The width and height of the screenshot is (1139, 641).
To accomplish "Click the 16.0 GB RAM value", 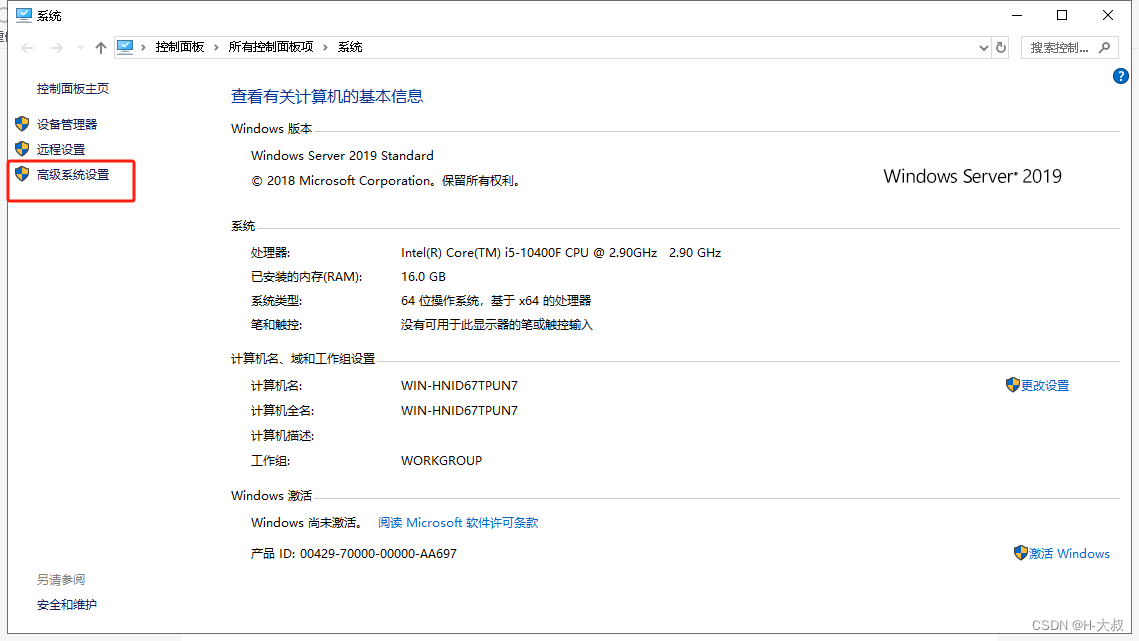I will point(423,277).
